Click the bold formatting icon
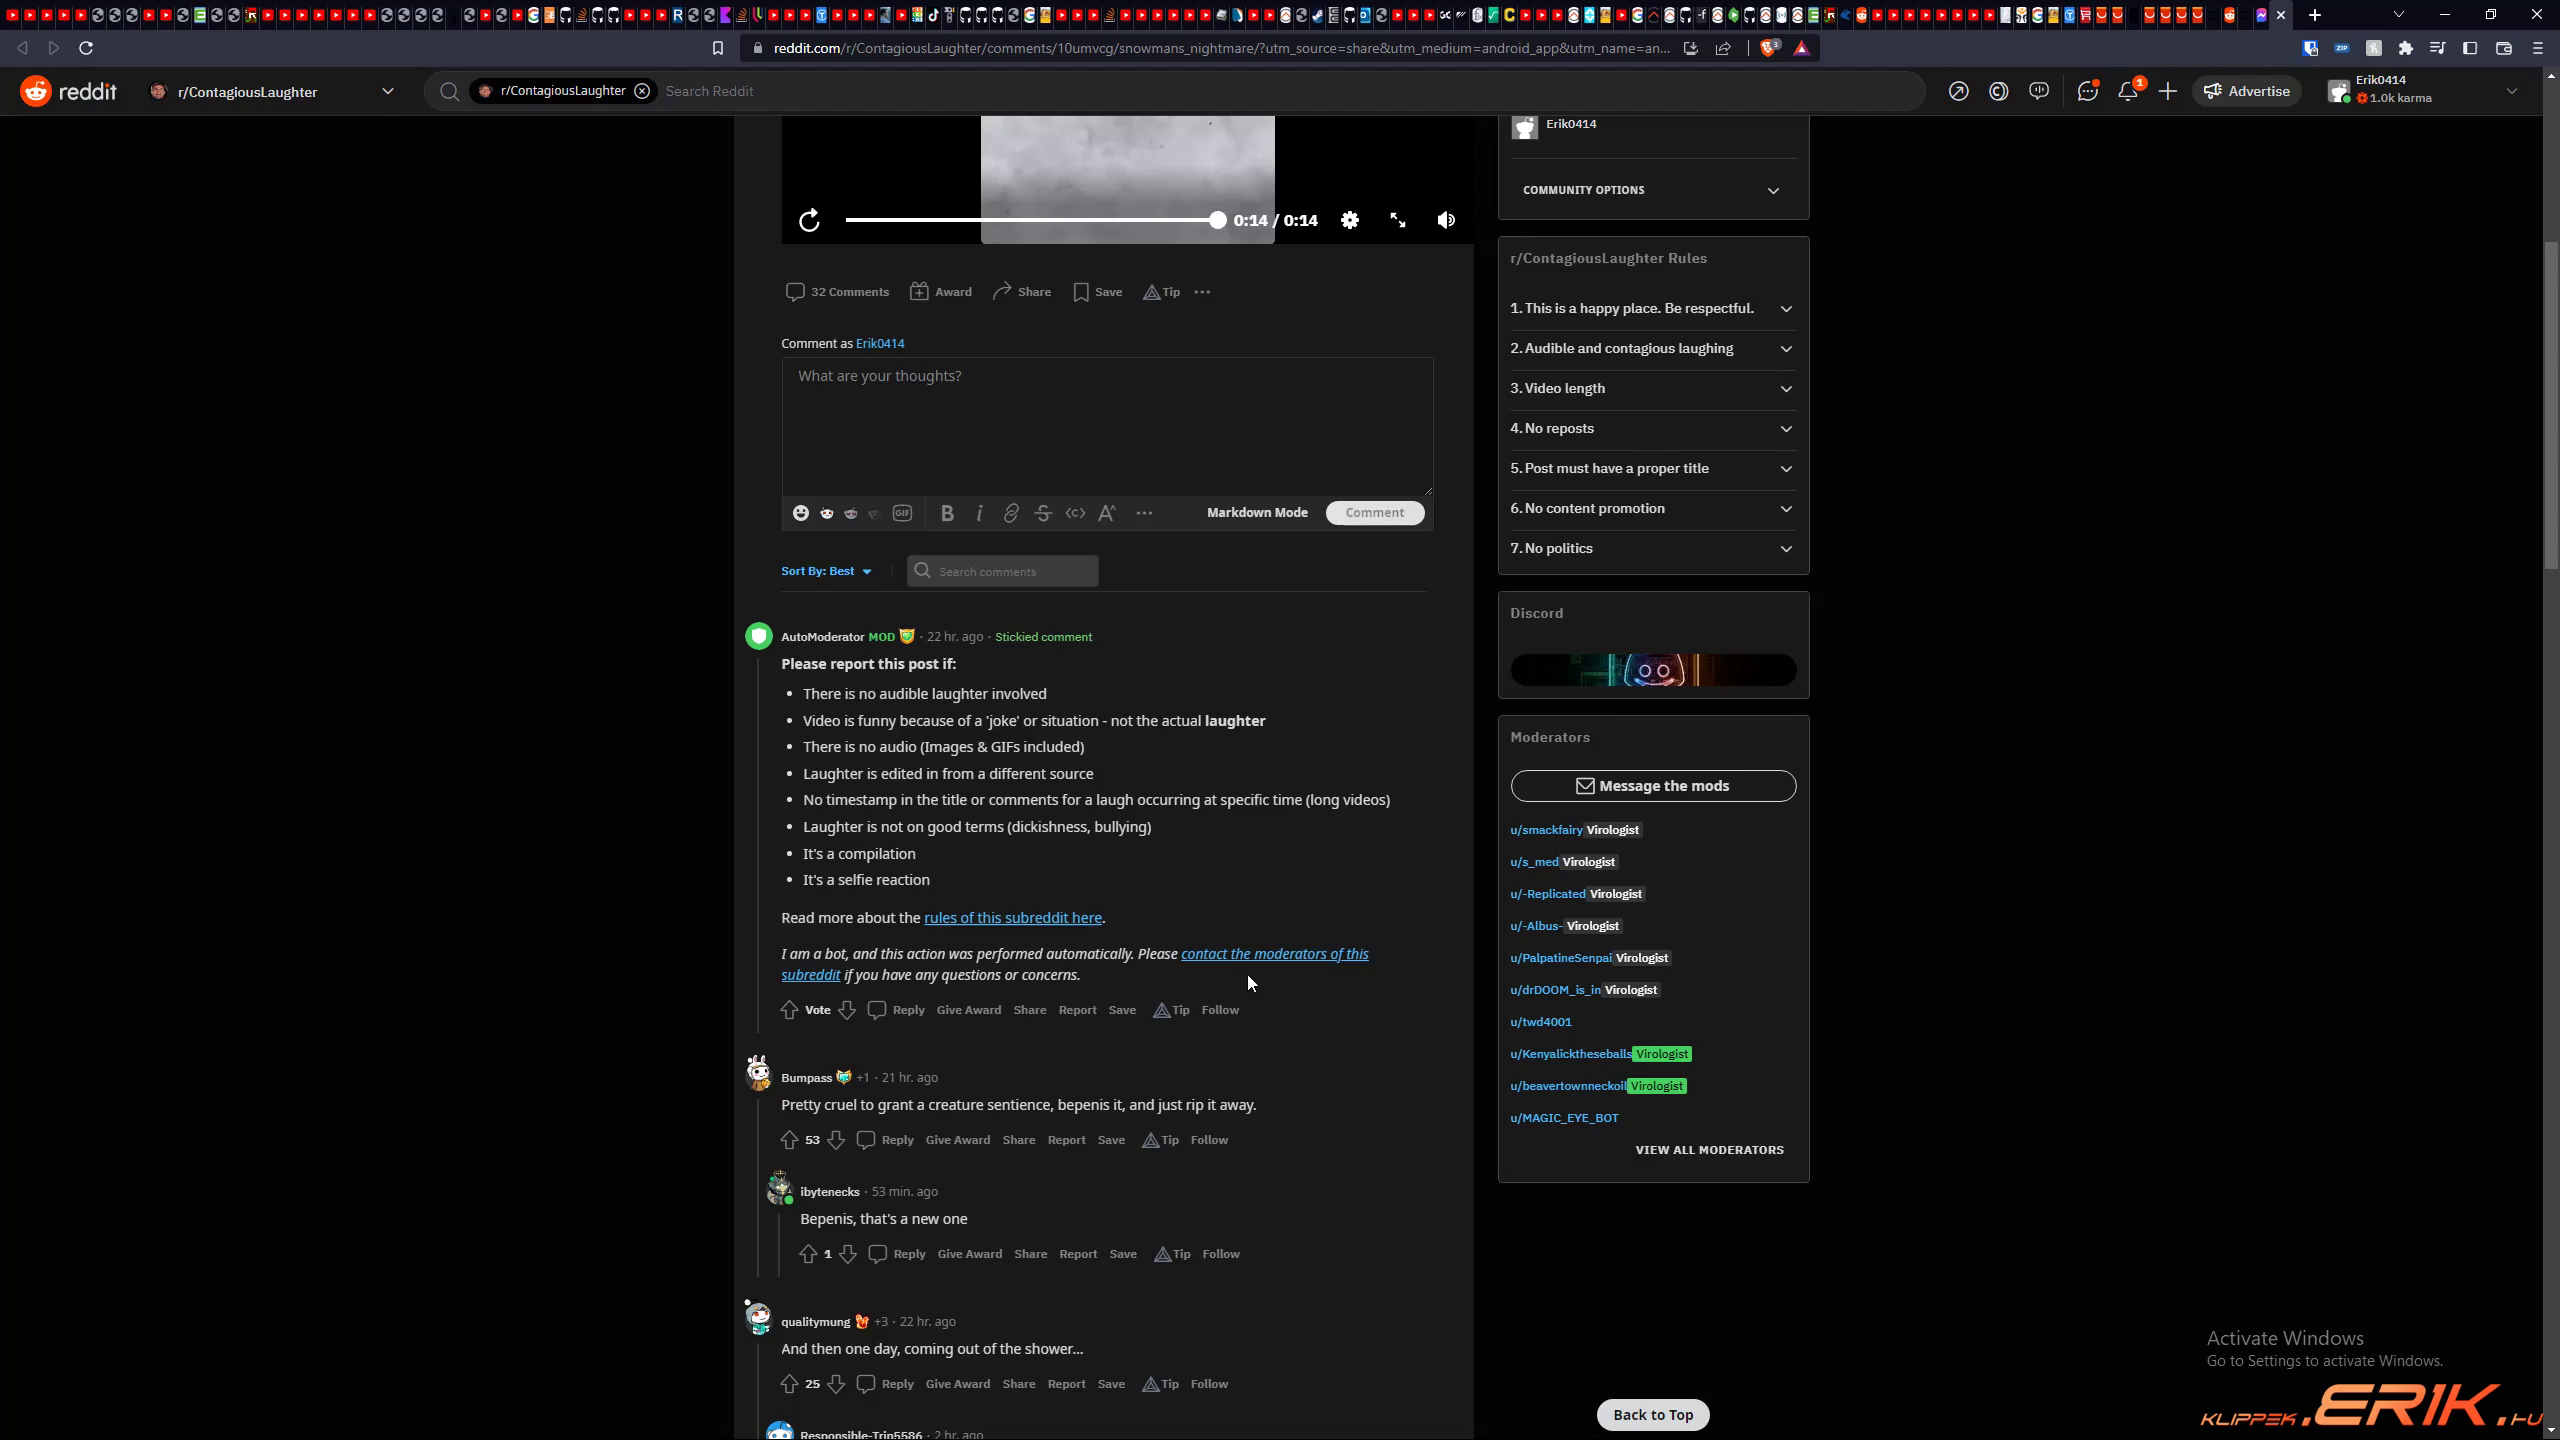This screenshot has width=2560, height=1440. 947,513
